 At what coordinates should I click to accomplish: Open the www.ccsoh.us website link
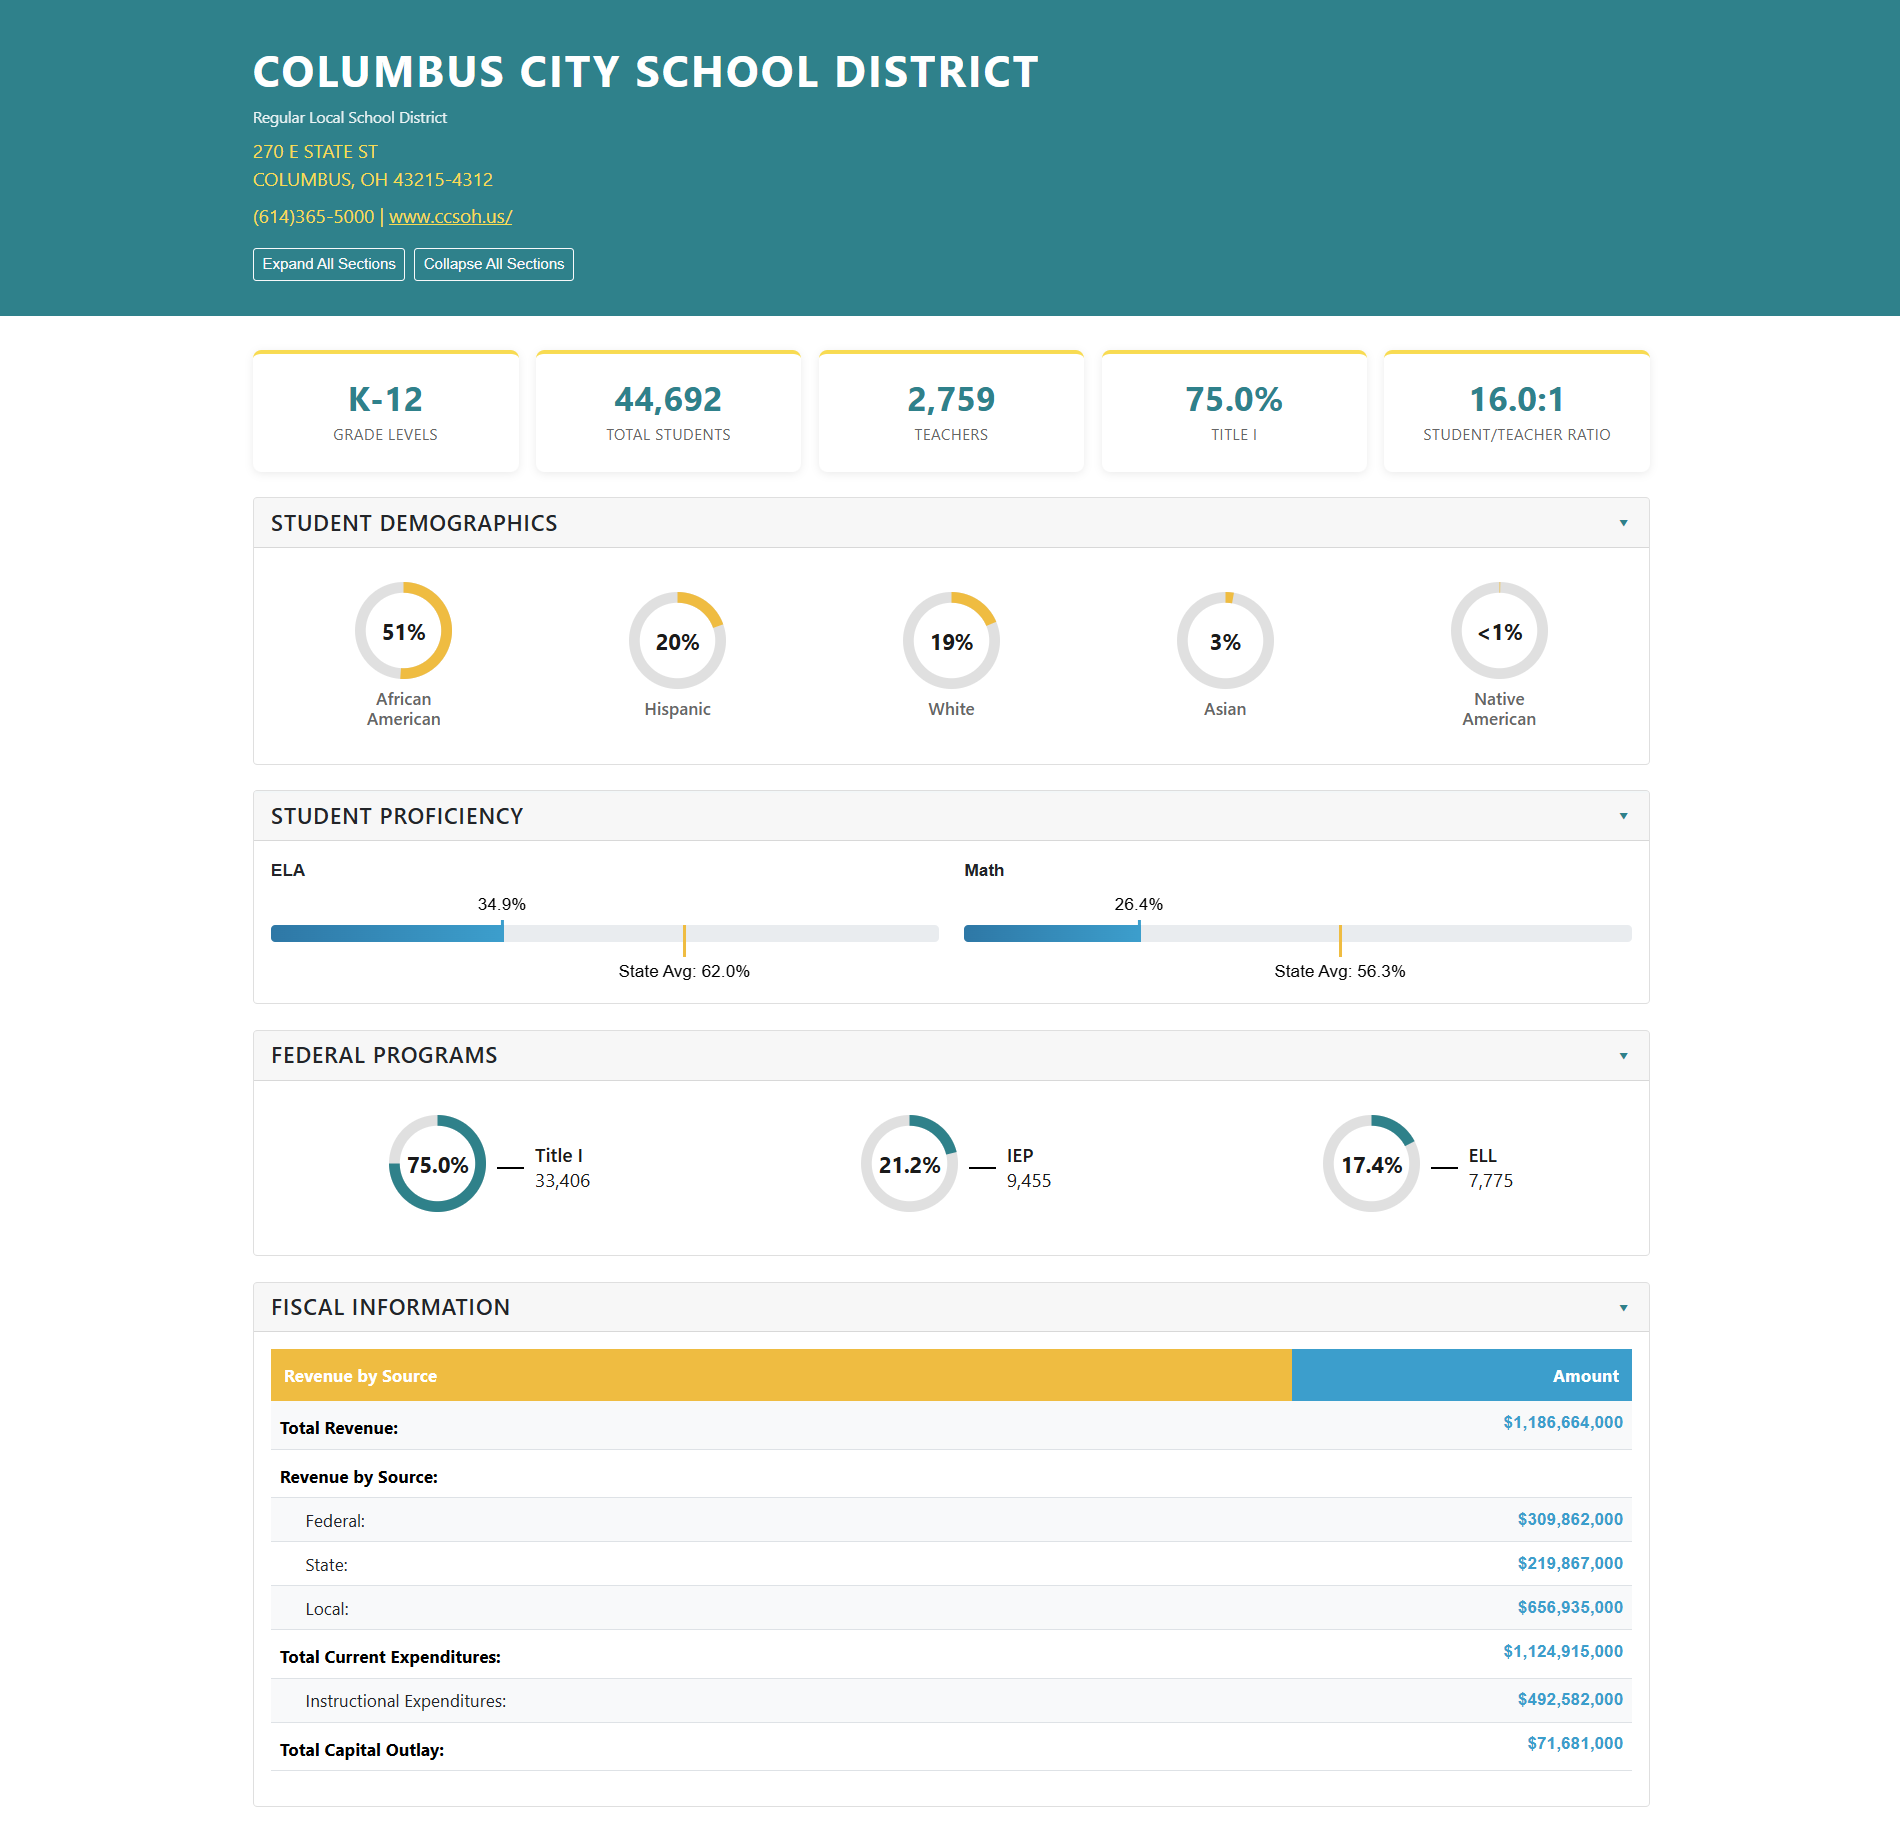click(x=451, y=216)
